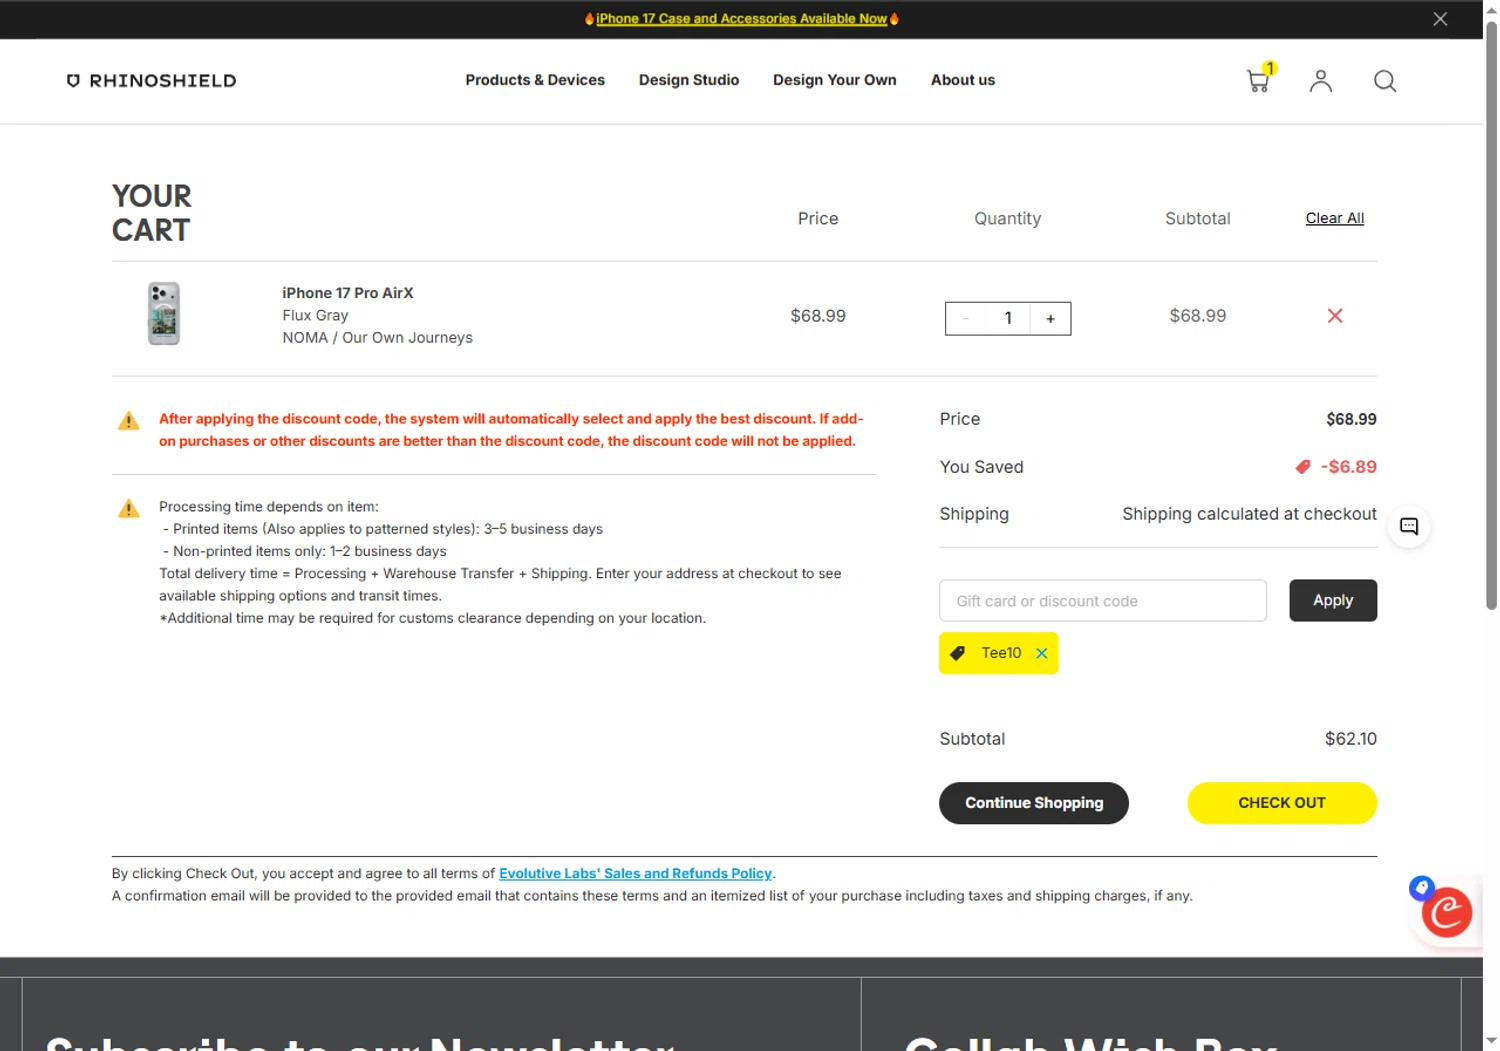Remove the Tee10 discount code tag
The width and height of the screenshot is (1500, 1051).
tap(1041, 653)
